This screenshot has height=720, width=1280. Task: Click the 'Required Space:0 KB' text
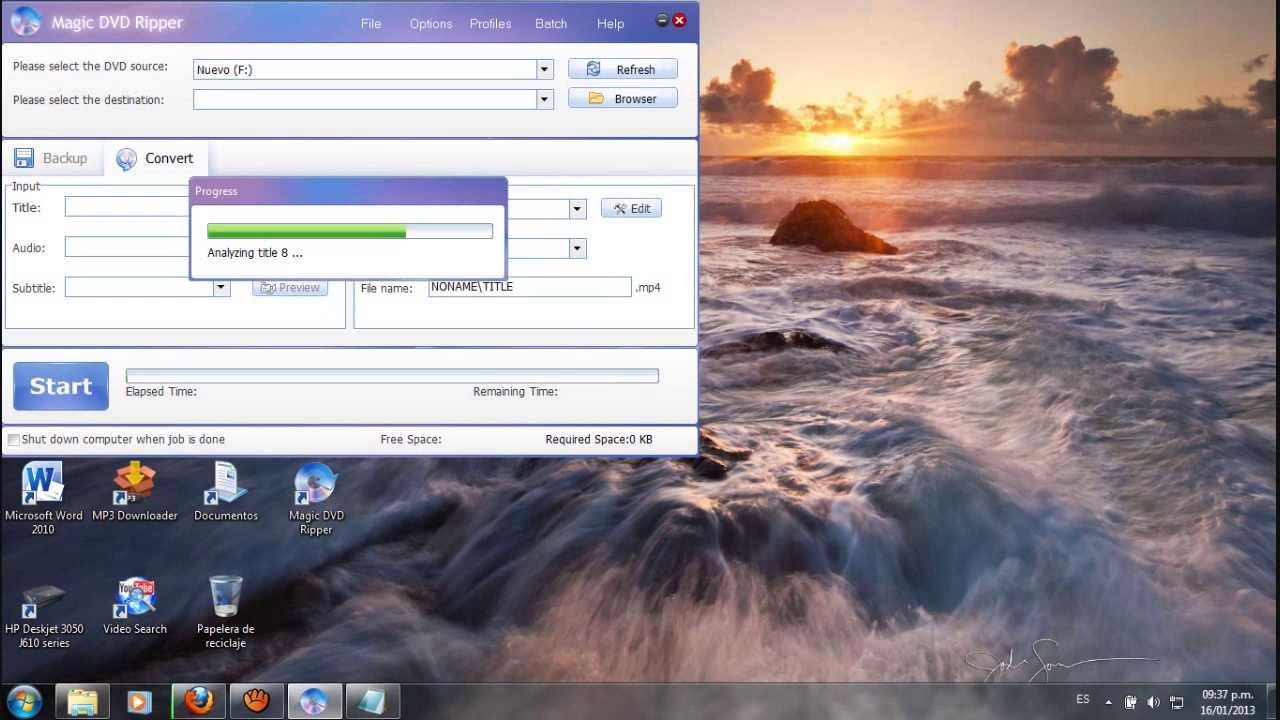(x=599, y=440)
